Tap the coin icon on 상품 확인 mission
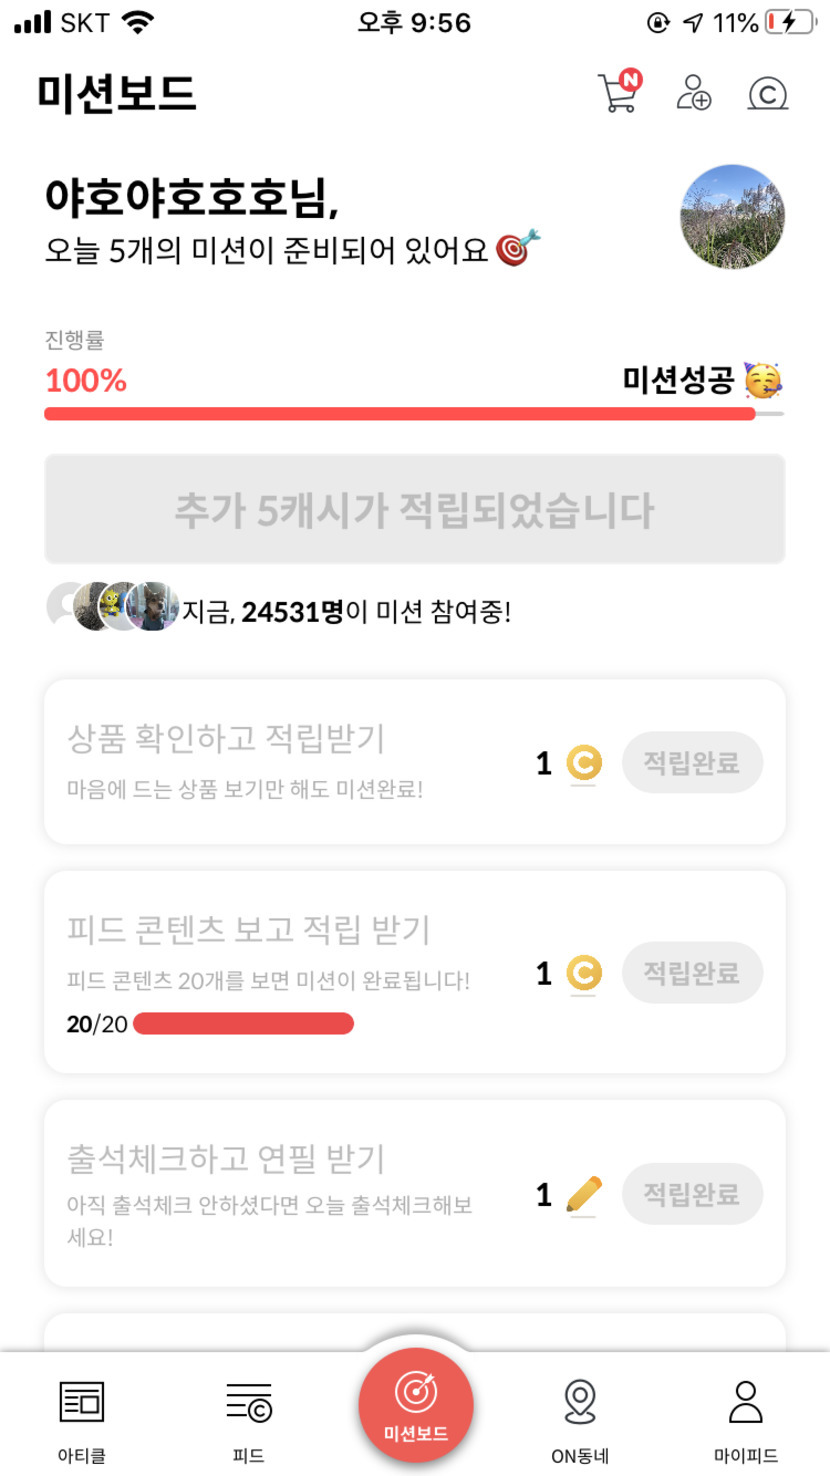Image resolution: width=830 pixels, height=1476 pixels. (584, 763)
